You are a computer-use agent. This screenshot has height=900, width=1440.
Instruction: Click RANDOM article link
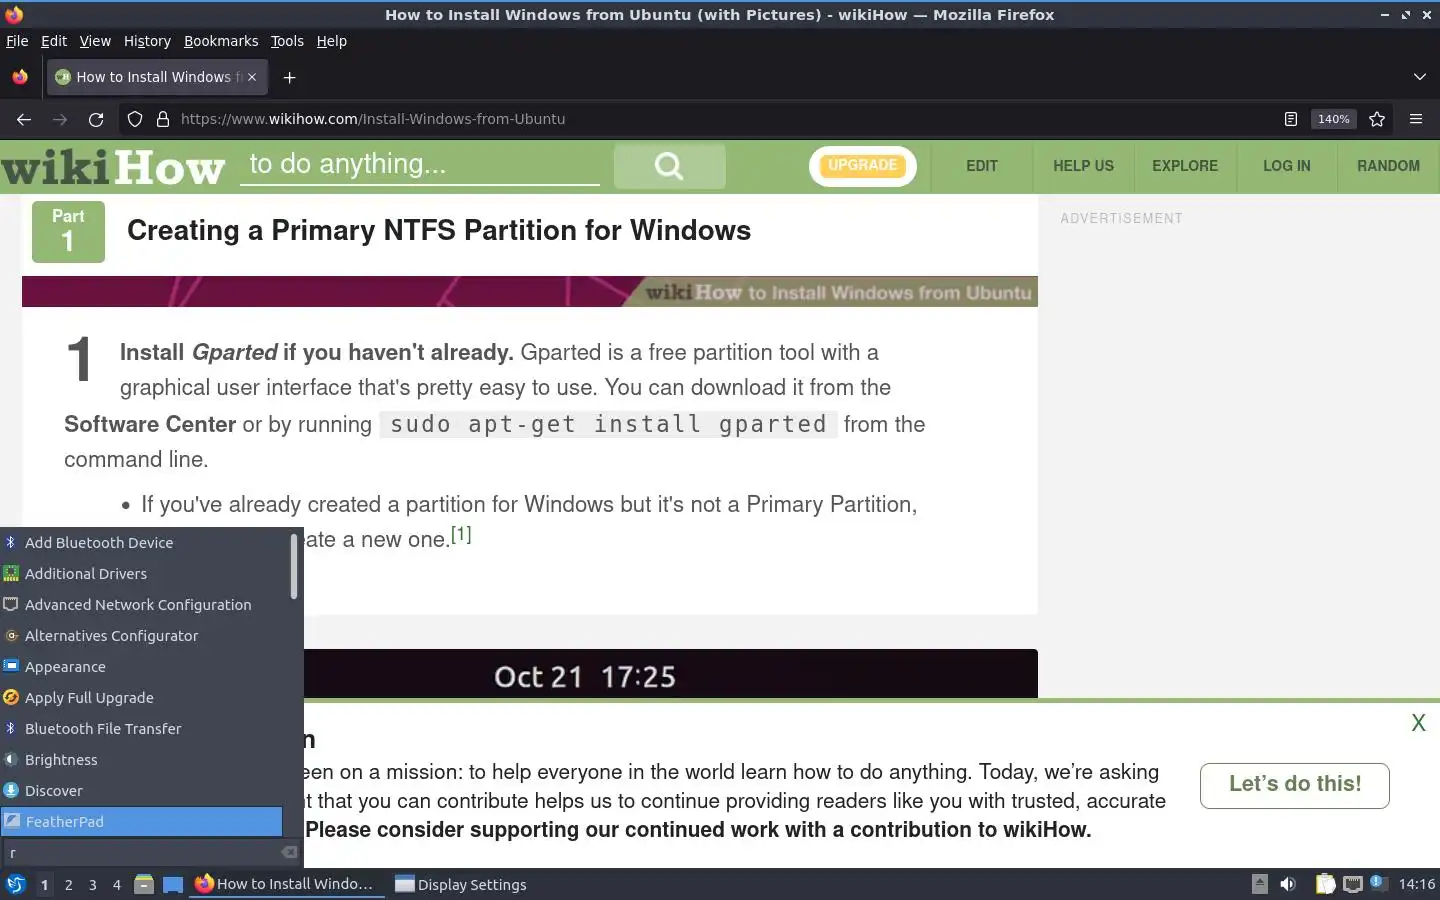click(x=1388, y=166)
